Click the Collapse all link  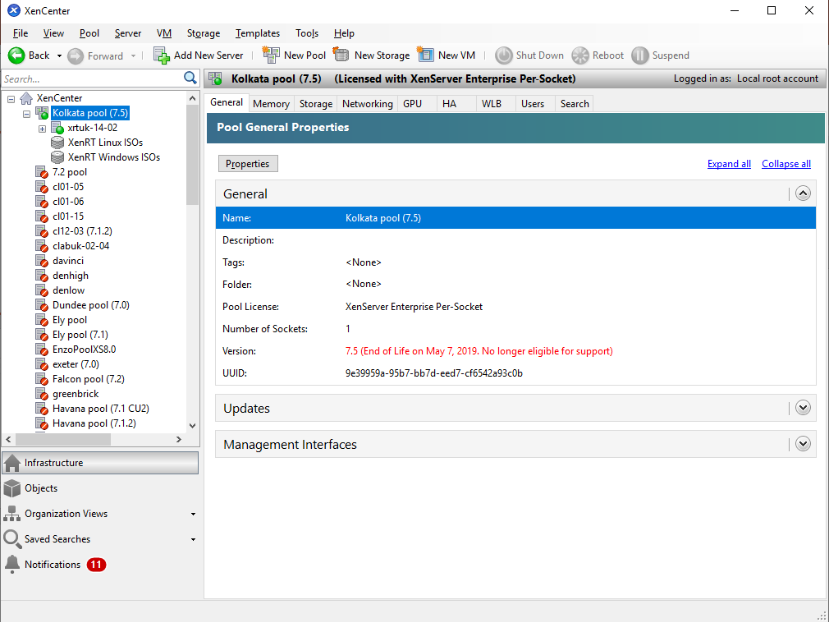[786, 164]
